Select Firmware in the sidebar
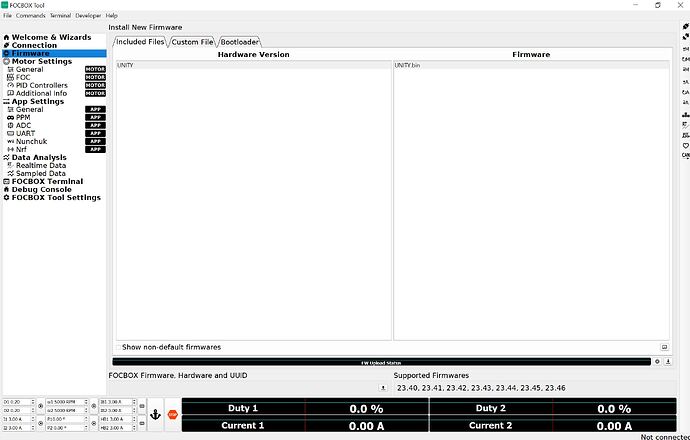690x440 pixels. pyautogui.click(x=54, y=53)
